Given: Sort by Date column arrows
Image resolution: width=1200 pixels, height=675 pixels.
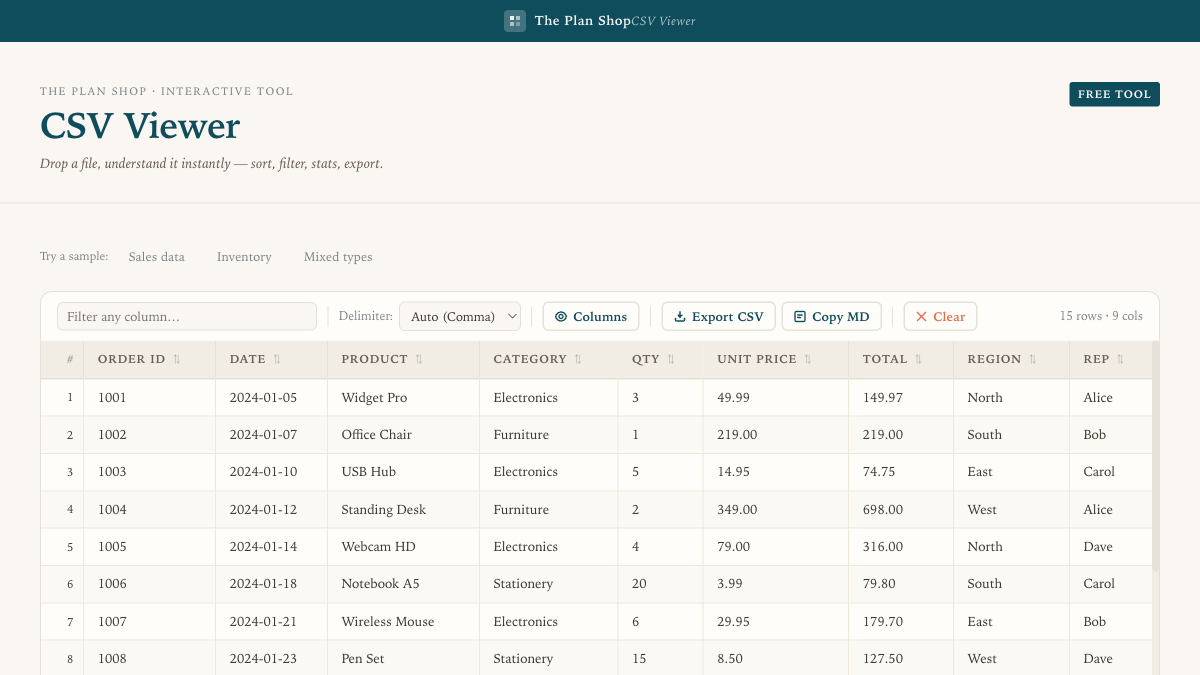Looking at the screenshot, I should (277, 359).
